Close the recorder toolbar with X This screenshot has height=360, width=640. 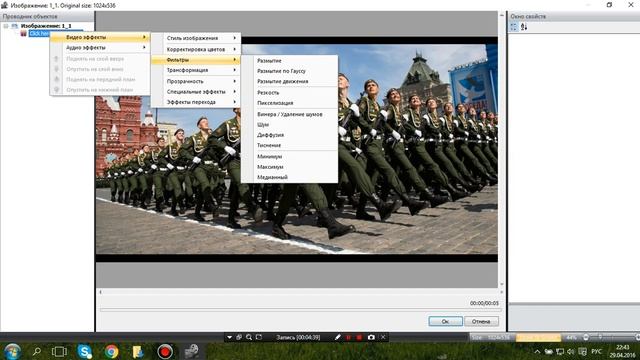383,337
